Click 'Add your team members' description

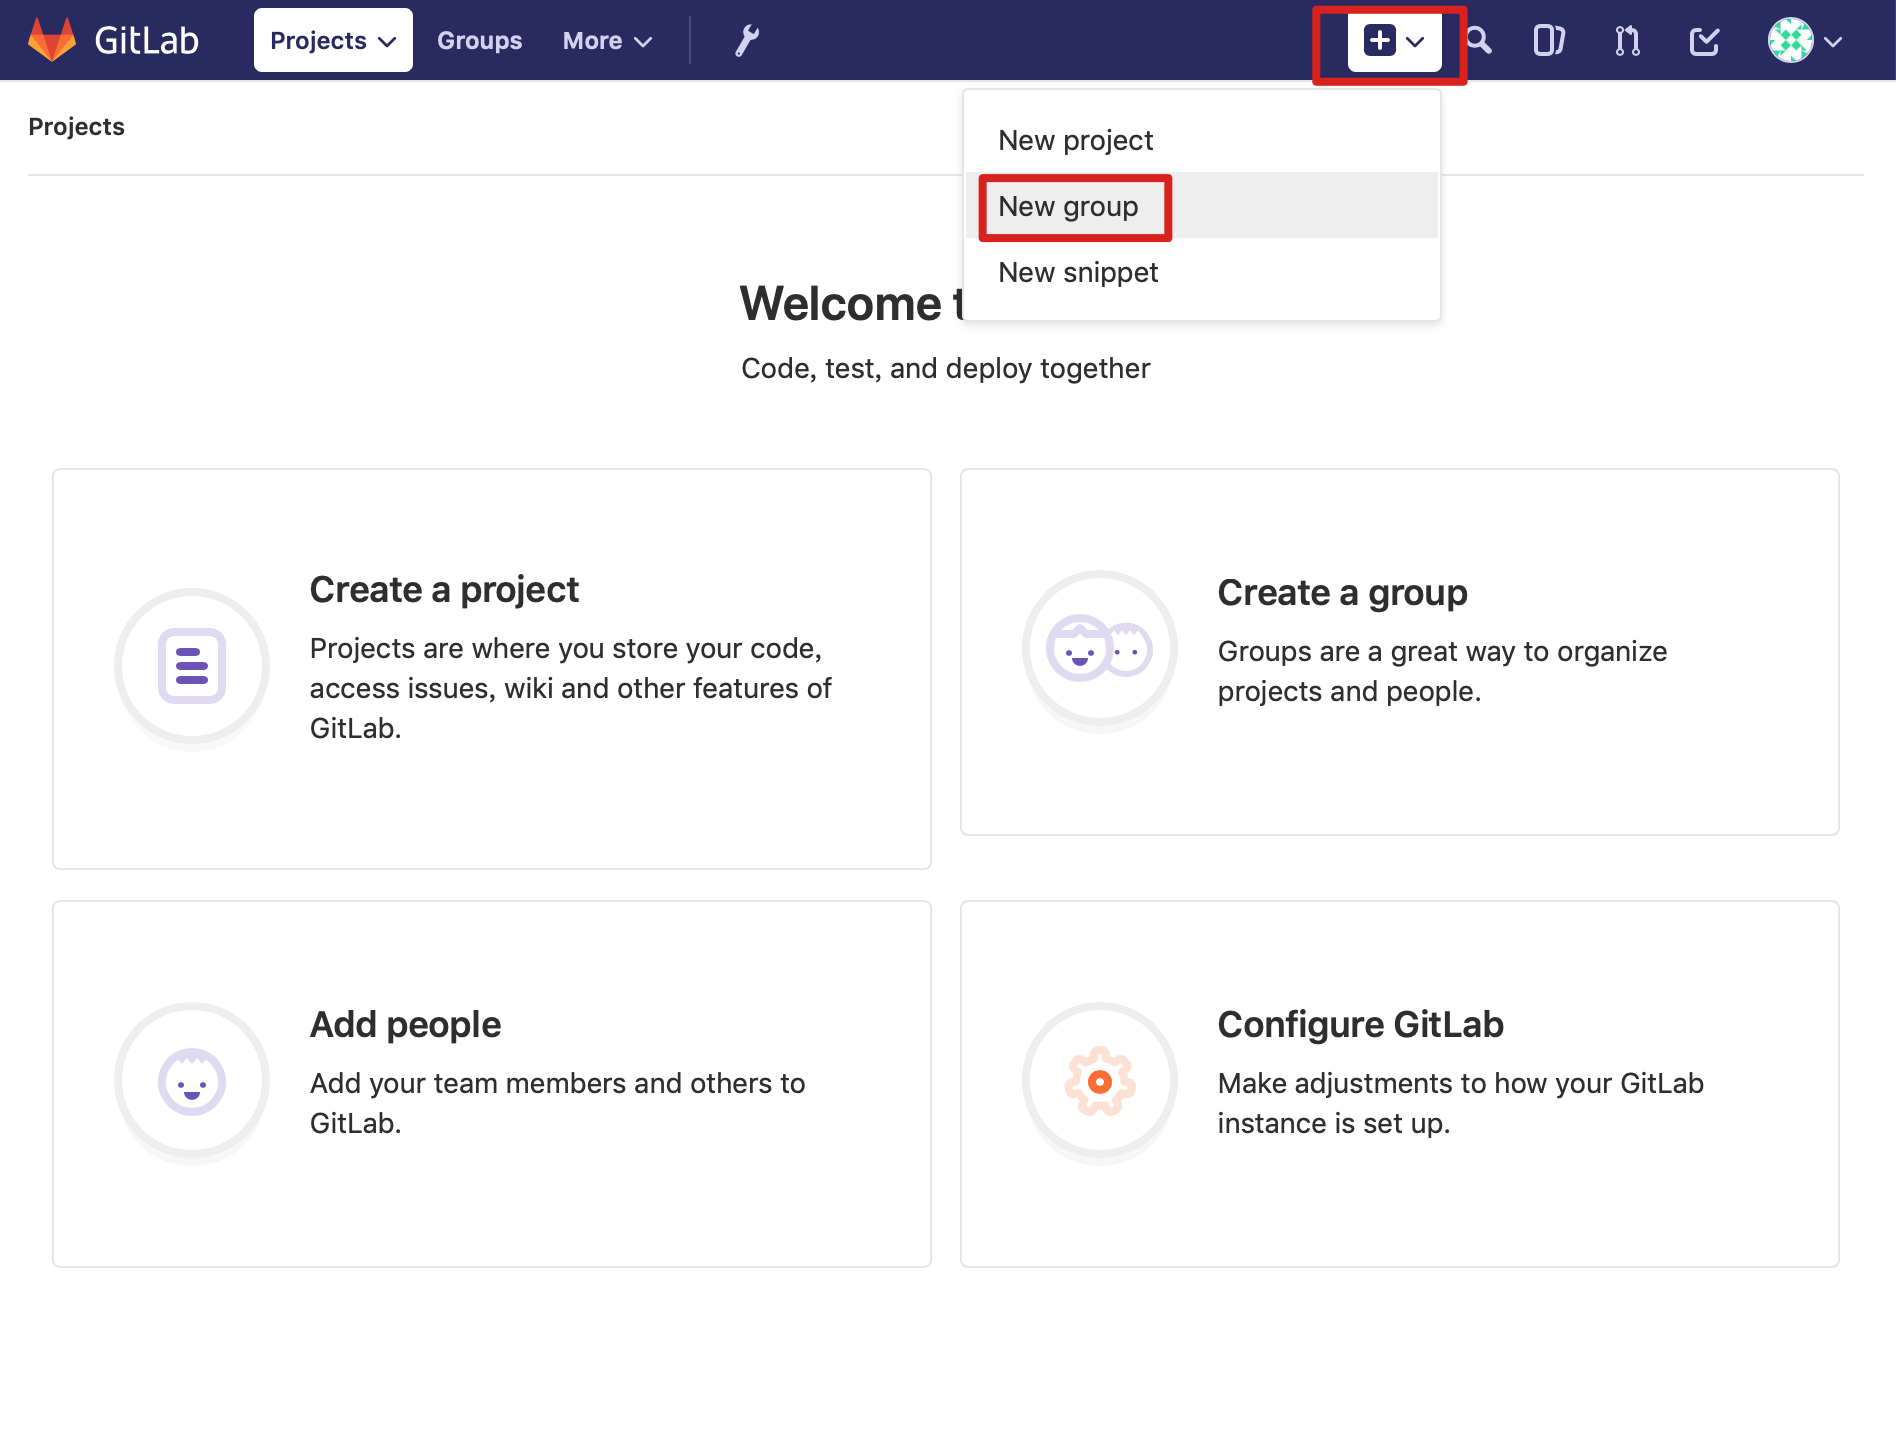point(557,1103)
